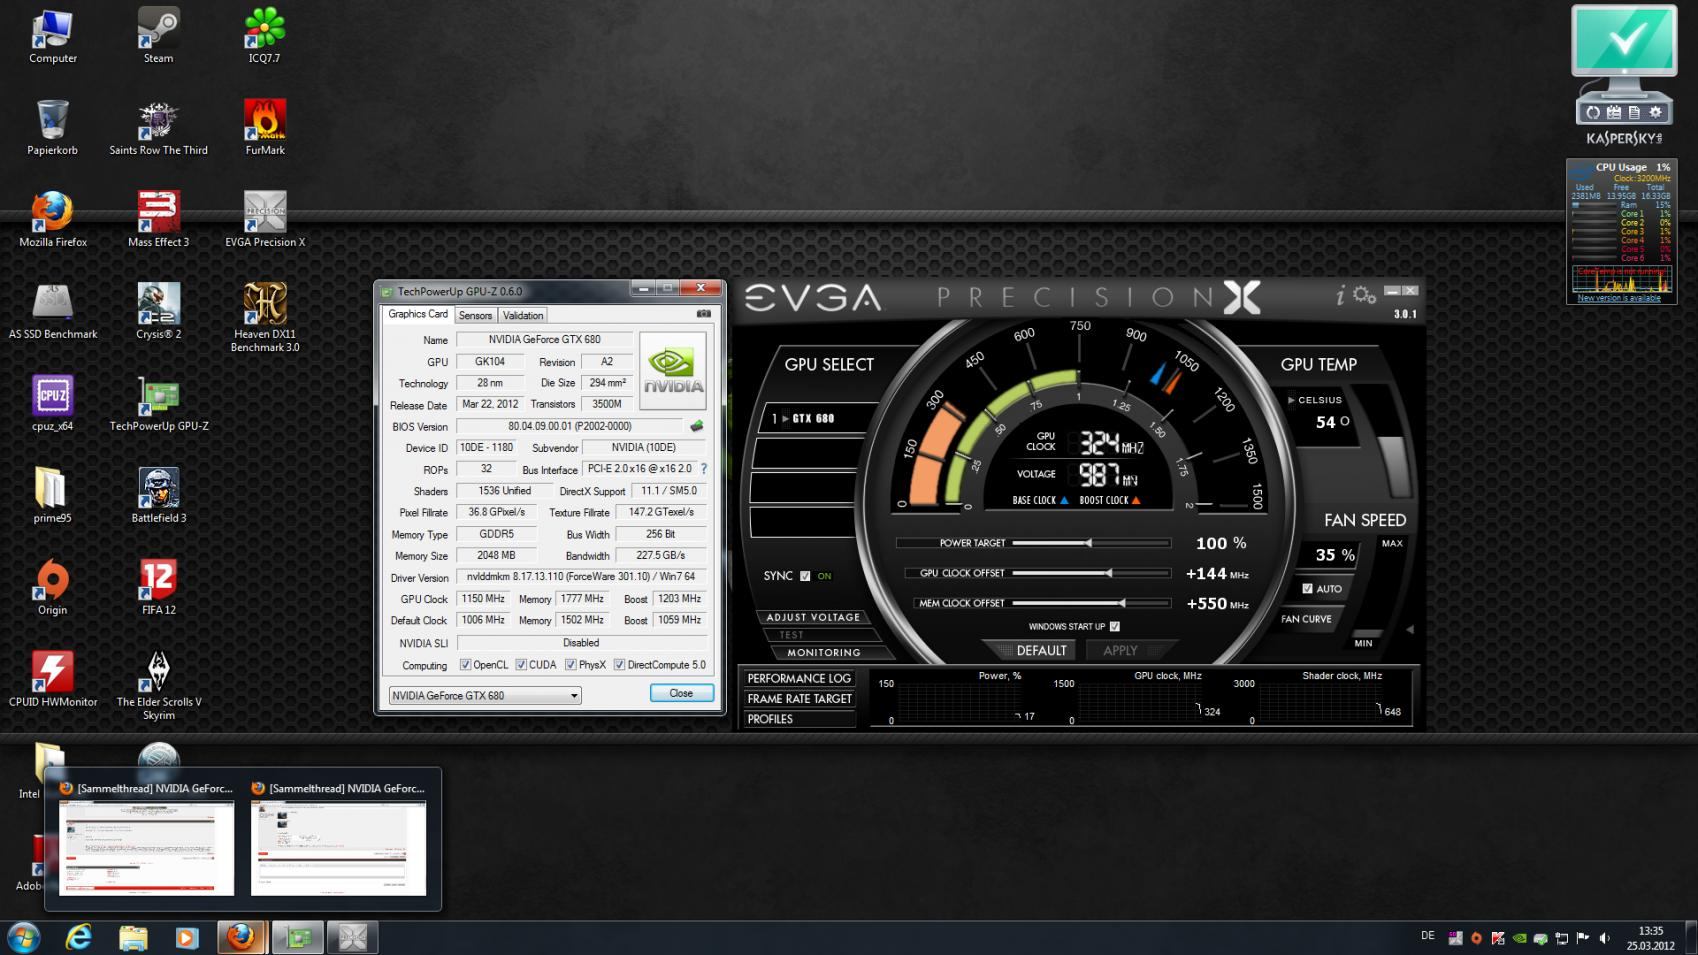Click the Monitoring button
This screenshot has height=955, width=1698.
[823, 652]
